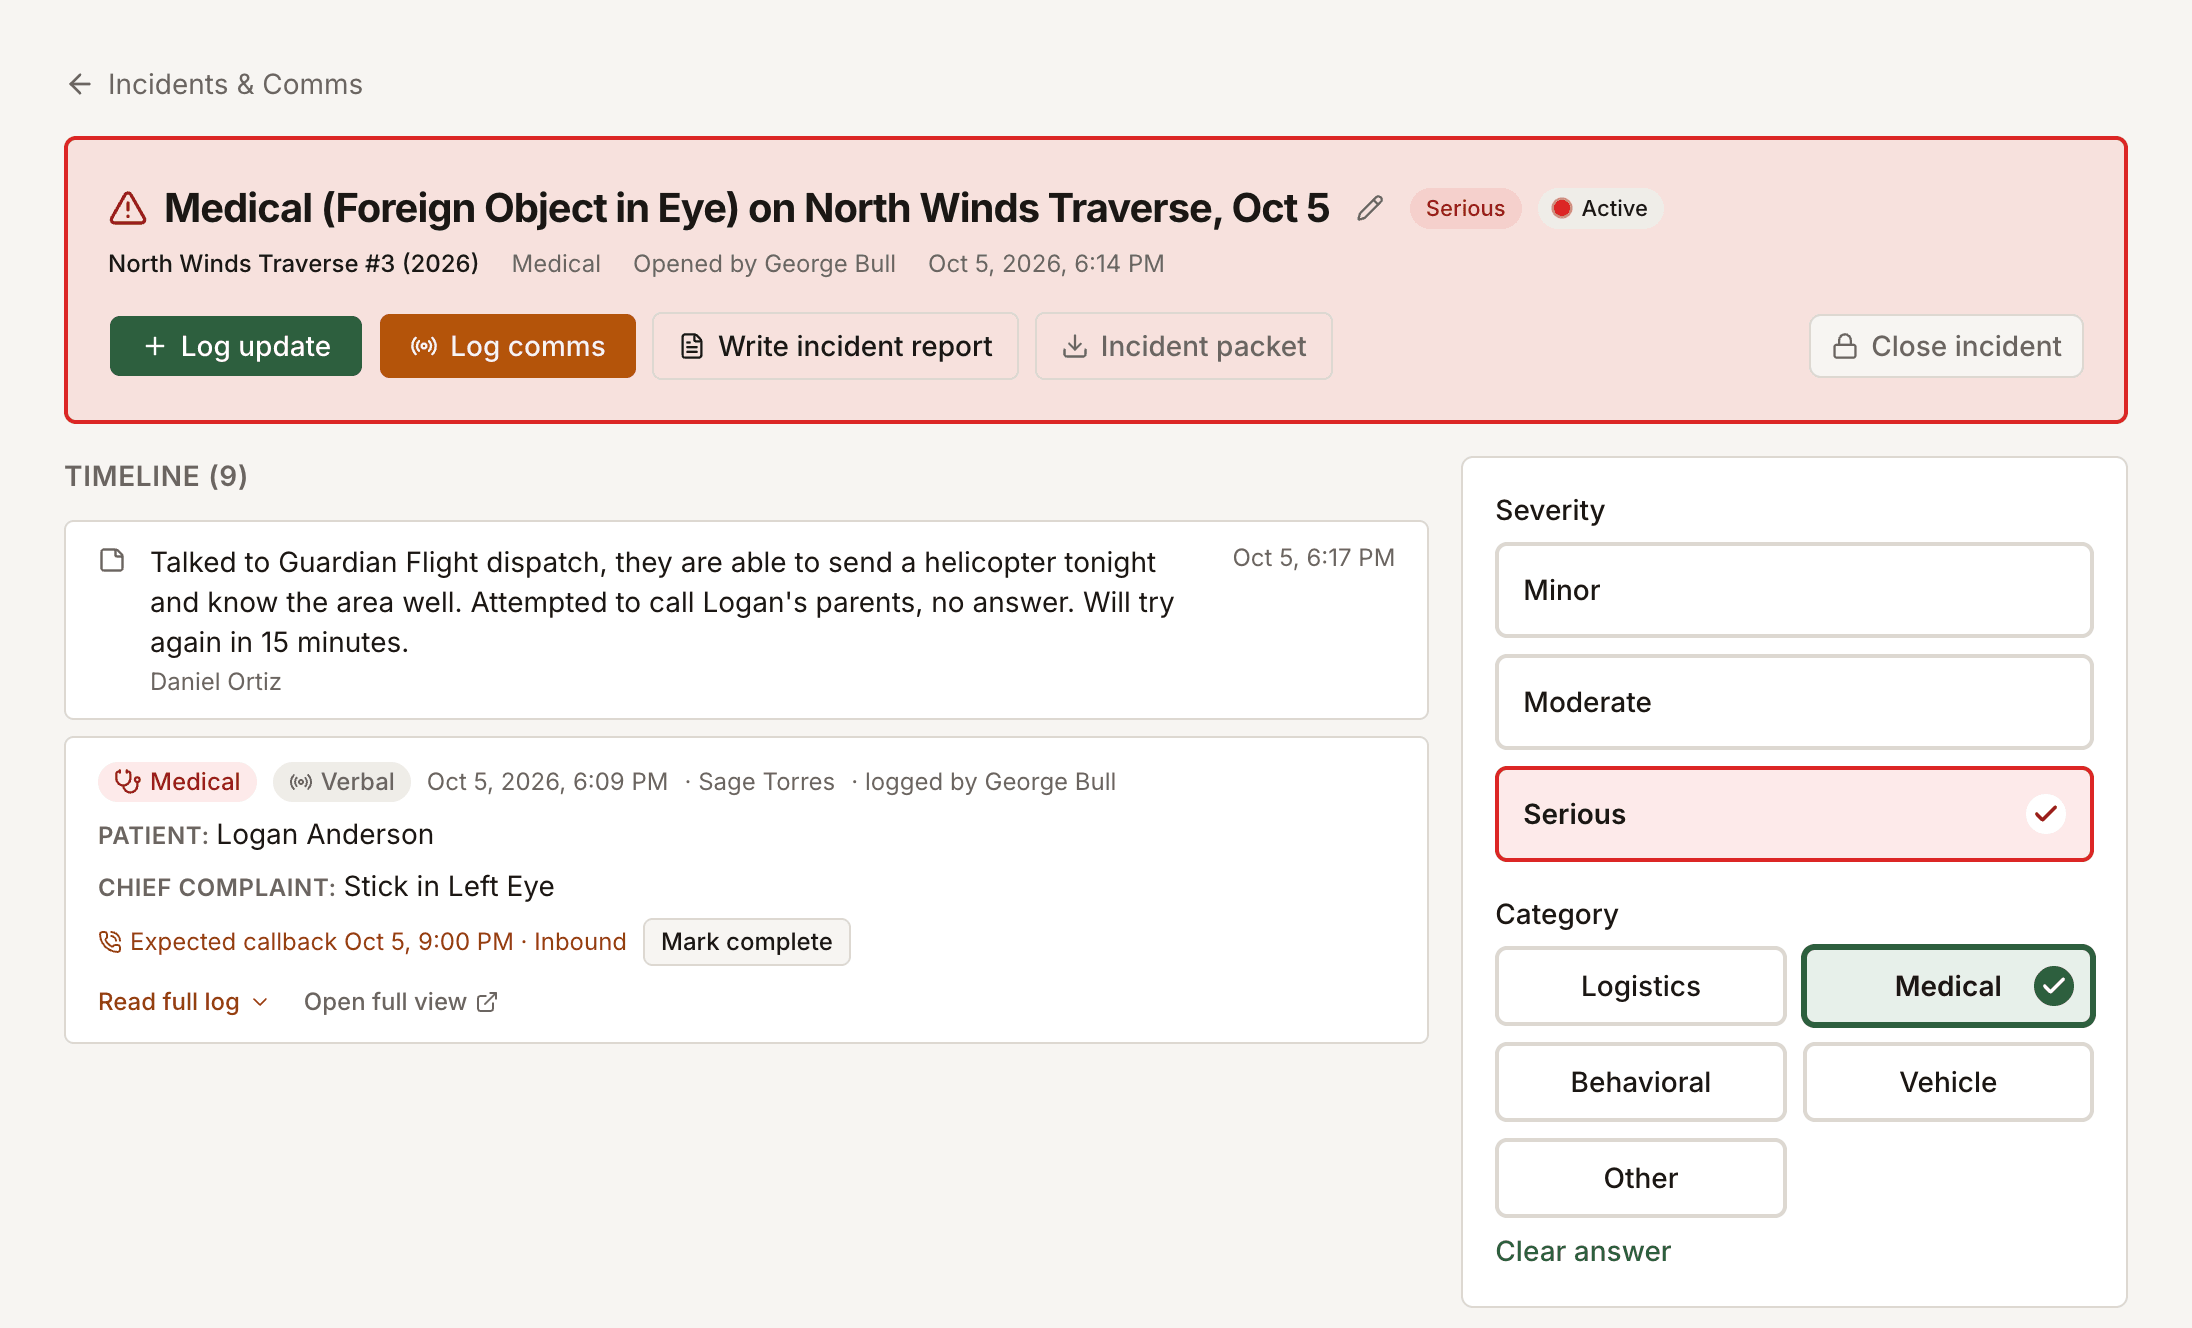Click the Log update button
The height and width of the screenshot is (1328, 2192).
tap(236, 346)
